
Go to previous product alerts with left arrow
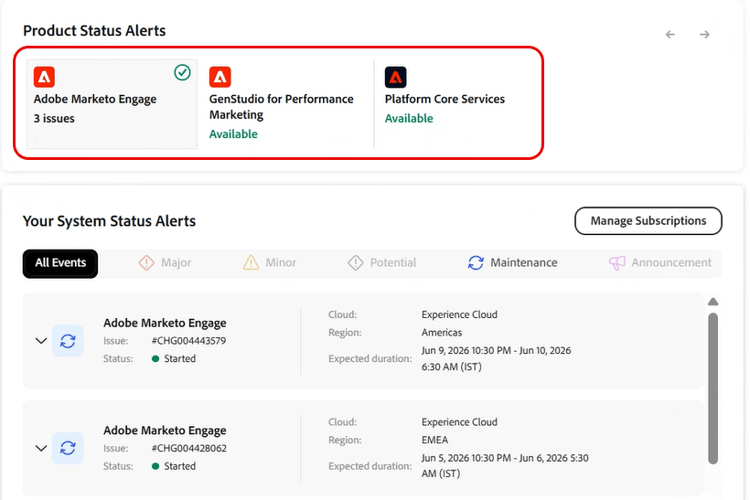click(670, 34)
